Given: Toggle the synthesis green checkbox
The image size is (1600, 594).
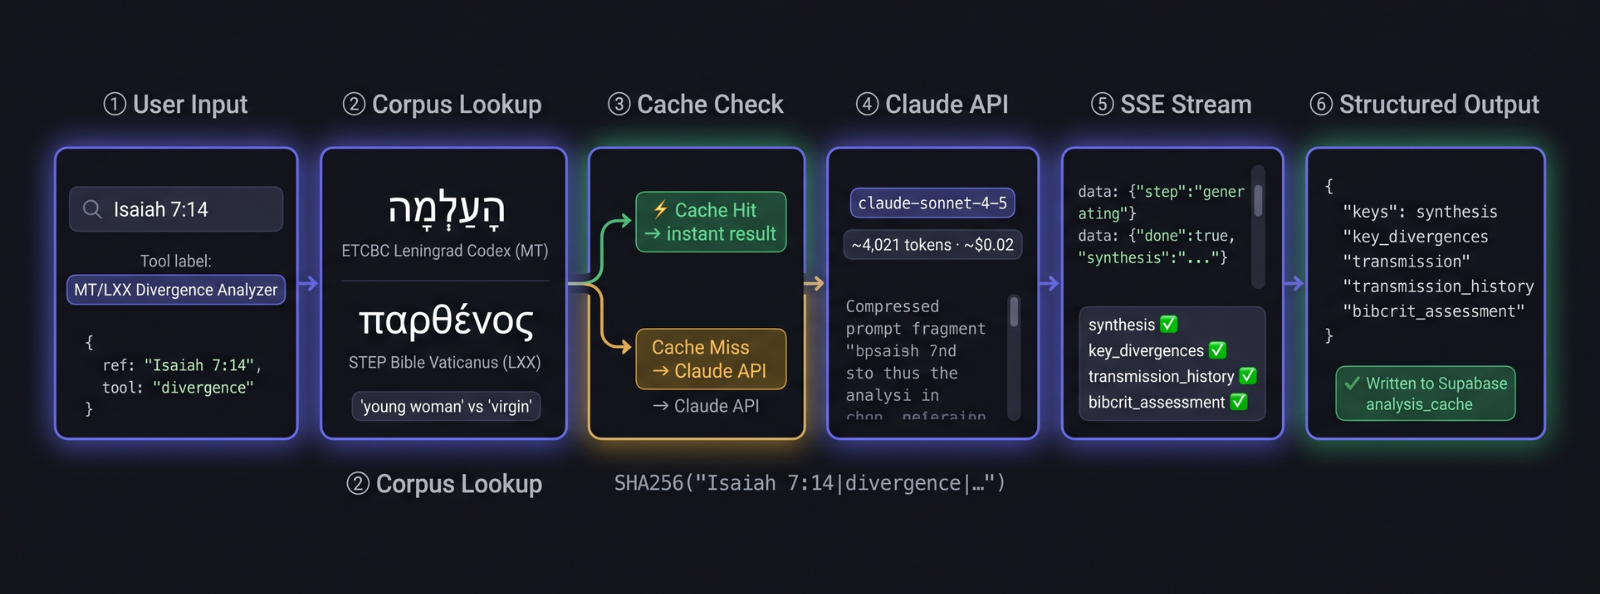Looking at the screenshot, I should 1168,324.
